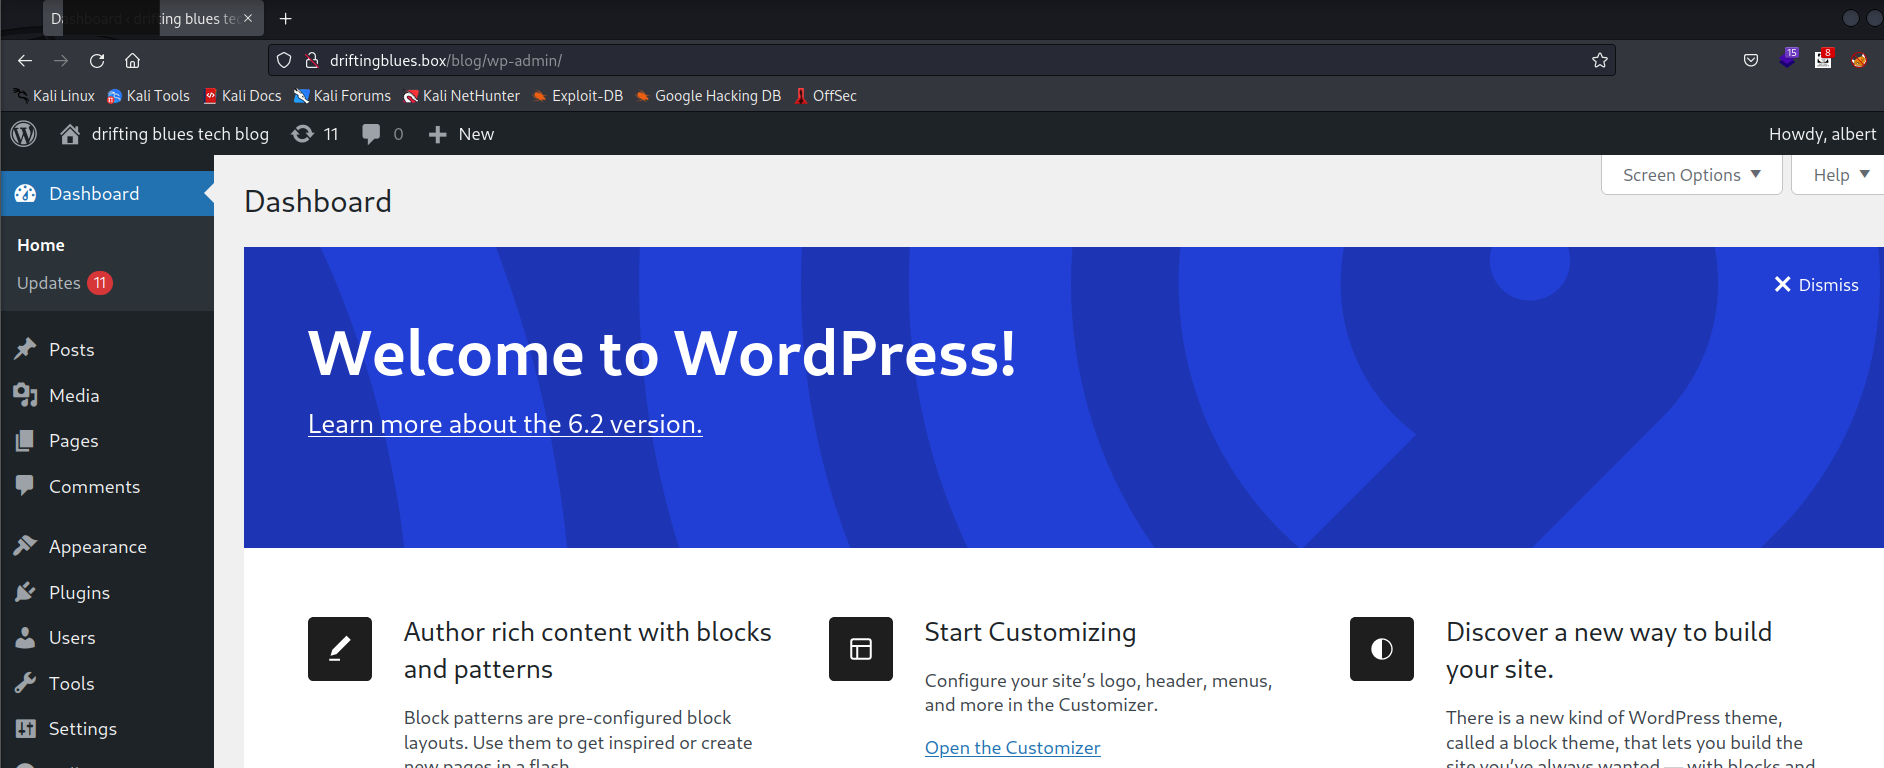Dismiss the Welcome to WordPress panel
1884x768 pixels.
[1816, 285]
